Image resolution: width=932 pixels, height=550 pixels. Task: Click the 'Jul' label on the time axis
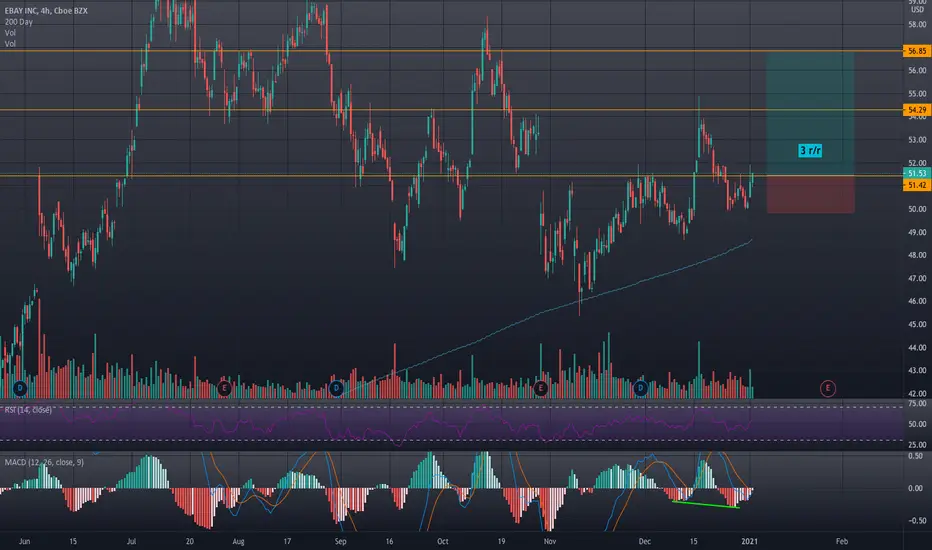(131, 541)
